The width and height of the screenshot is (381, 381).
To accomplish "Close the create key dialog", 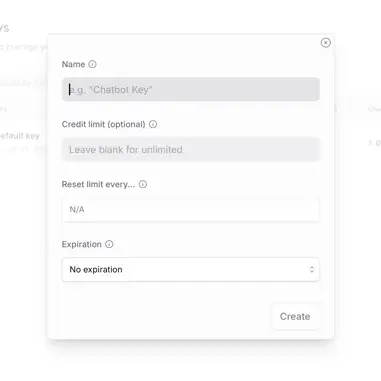I will [x=326, y=43].
